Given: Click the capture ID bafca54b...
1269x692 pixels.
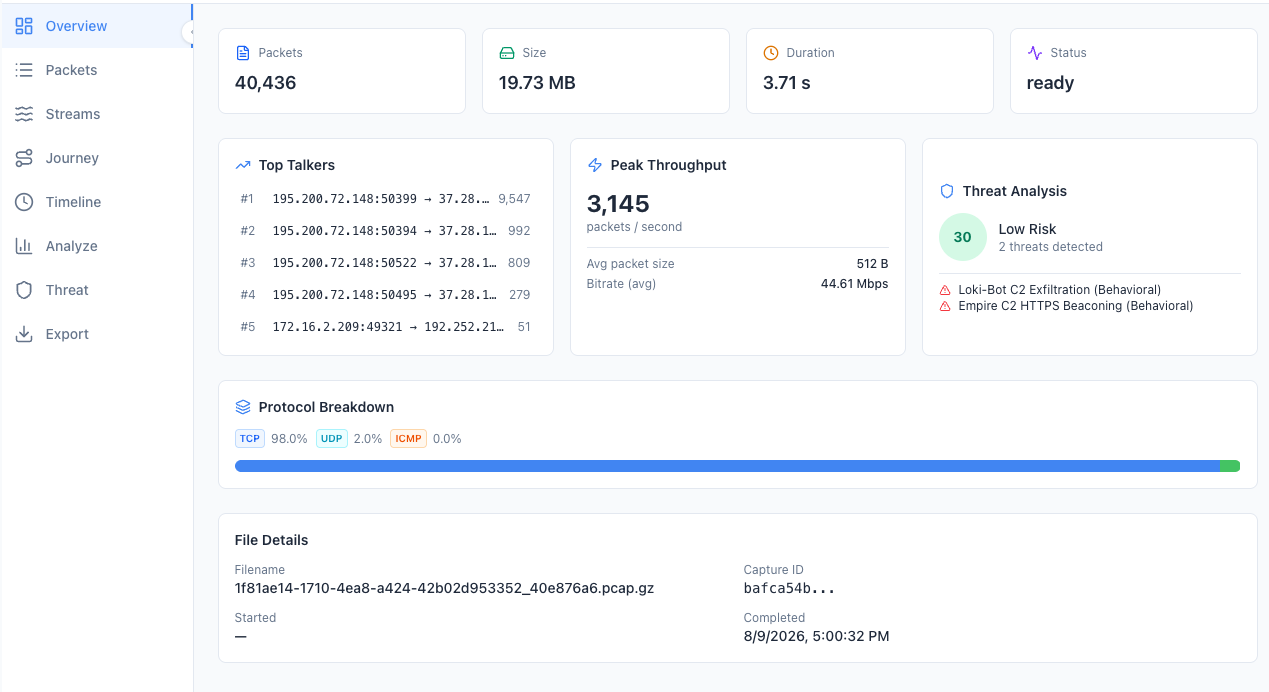Looking at the screenshot, I should click(x=789, y=588).
